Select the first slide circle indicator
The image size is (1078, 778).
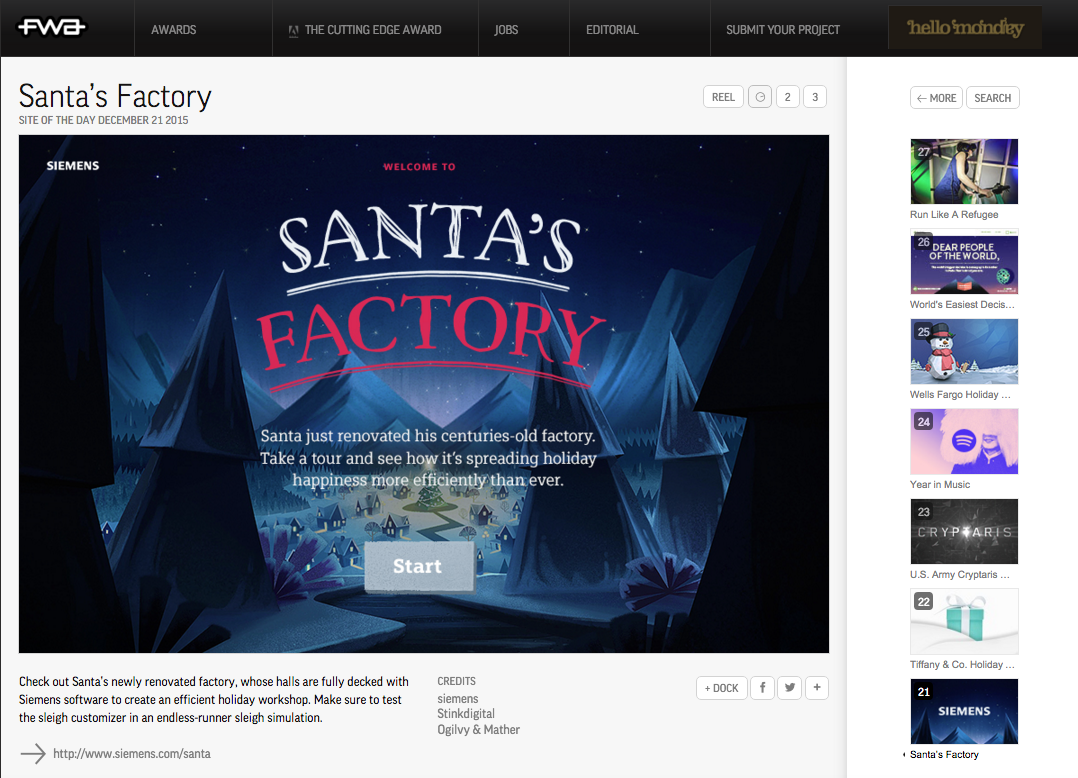point(760,97)
